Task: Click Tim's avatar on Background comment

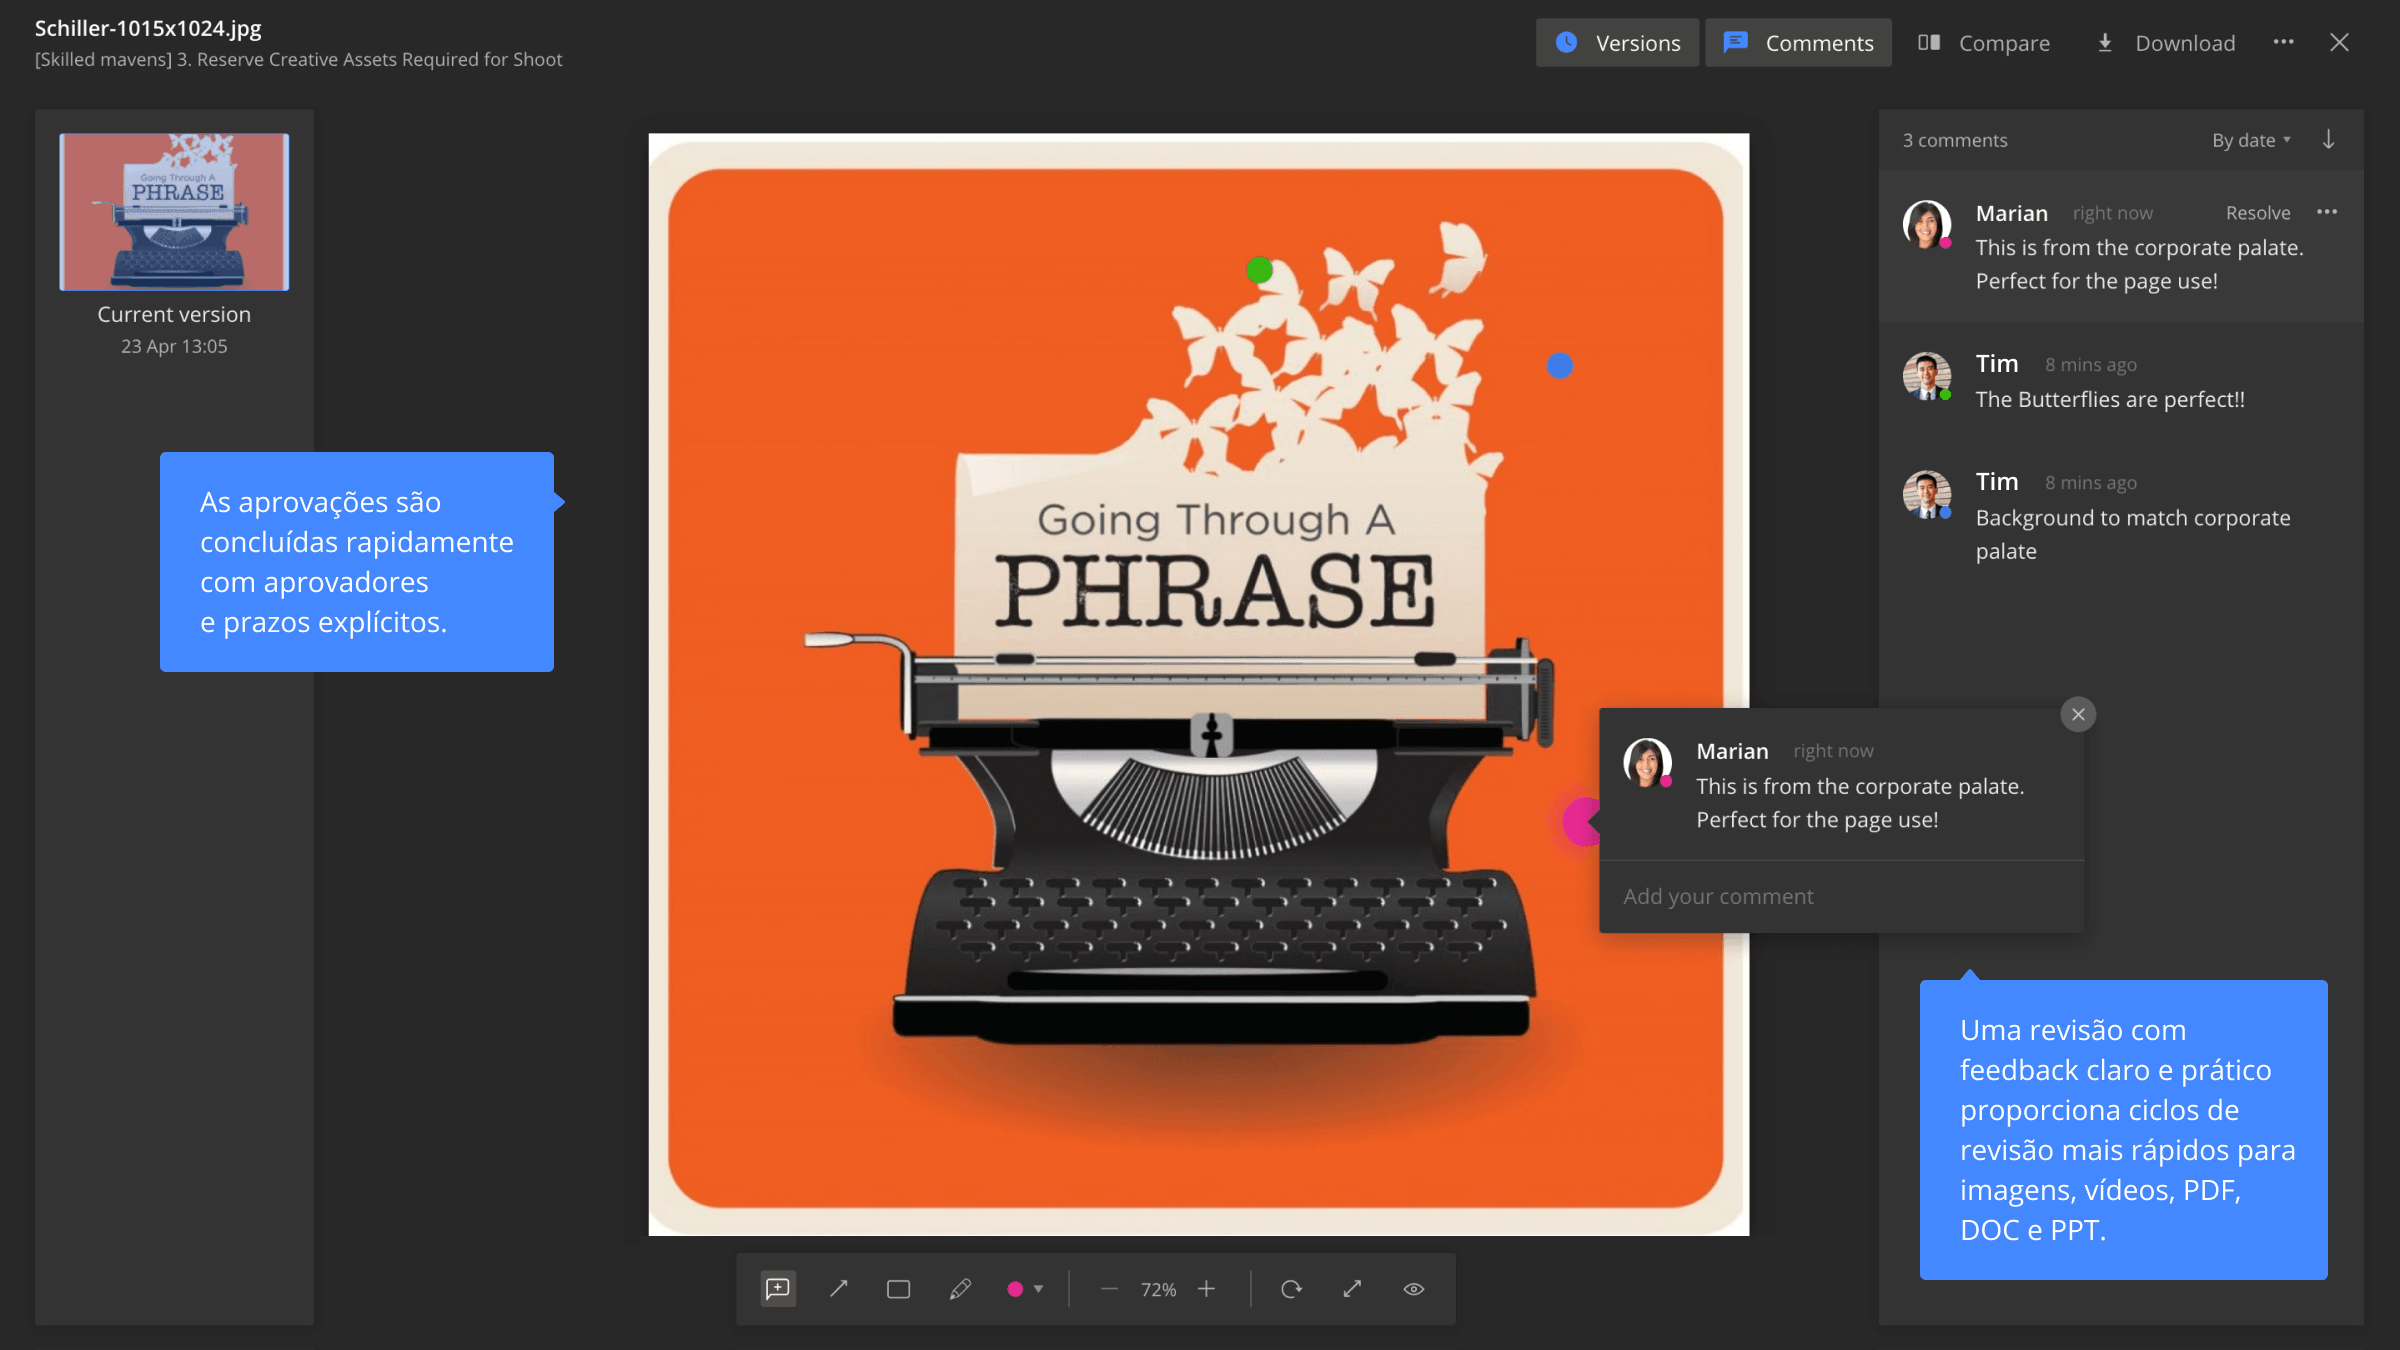Action: pos(1927,494)
